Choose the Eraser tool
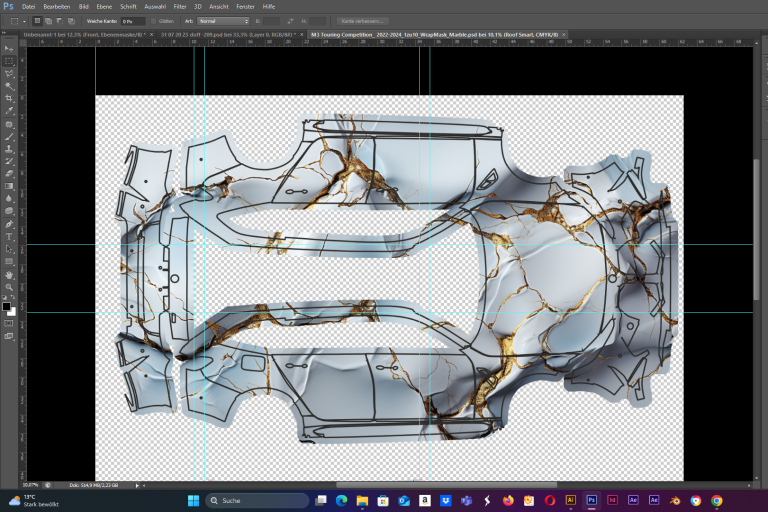 coord(9,173)
